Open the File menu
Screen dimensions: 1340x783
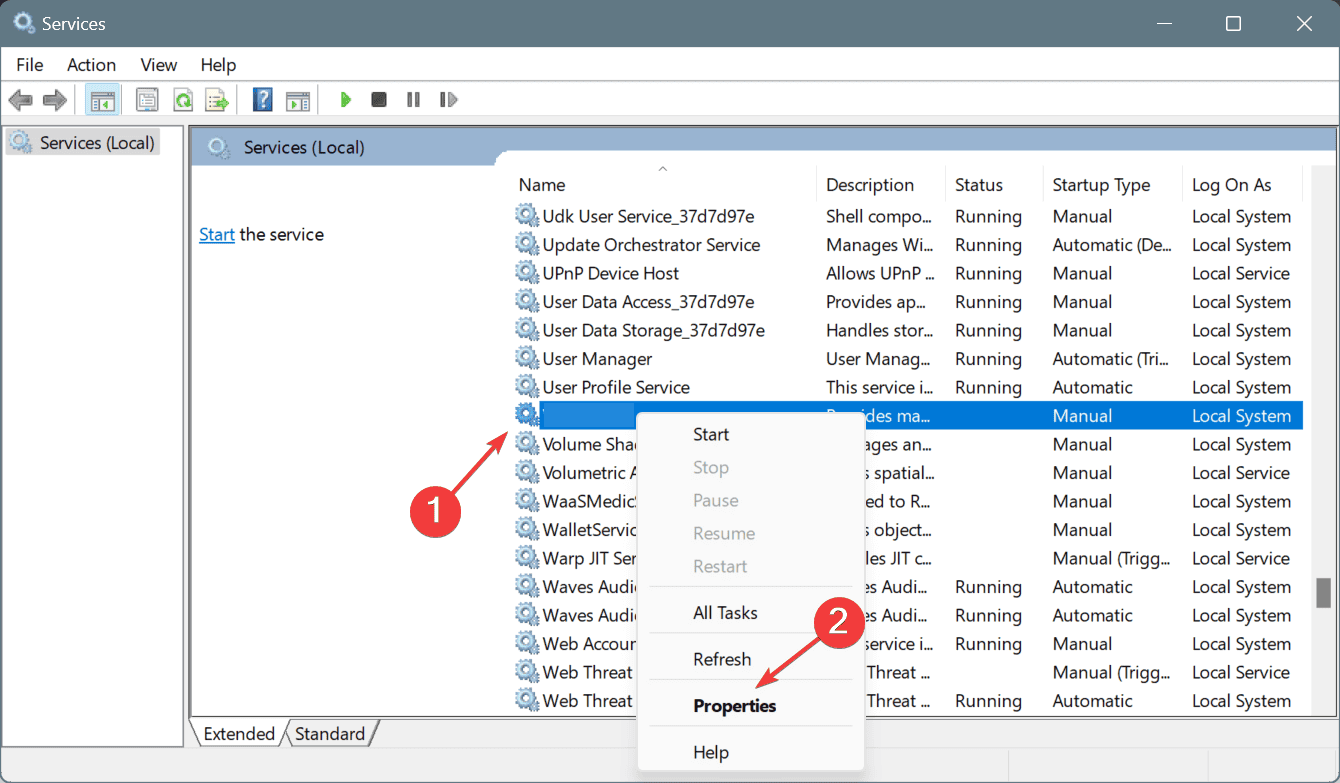point(30,64)
